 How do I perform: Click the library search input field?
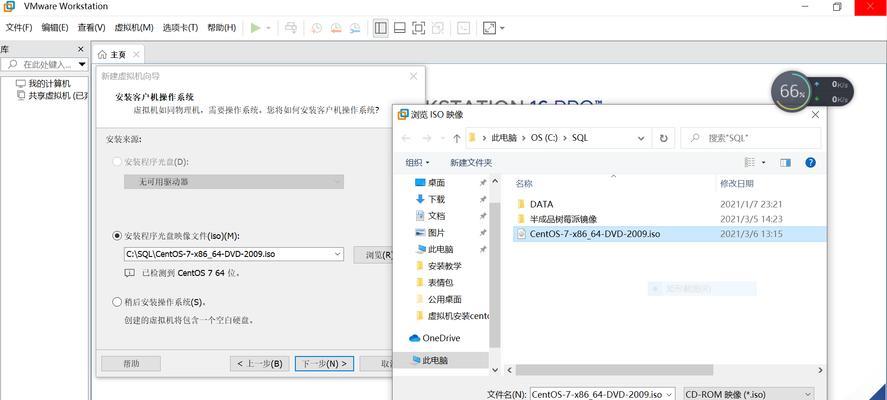[41, 64]
